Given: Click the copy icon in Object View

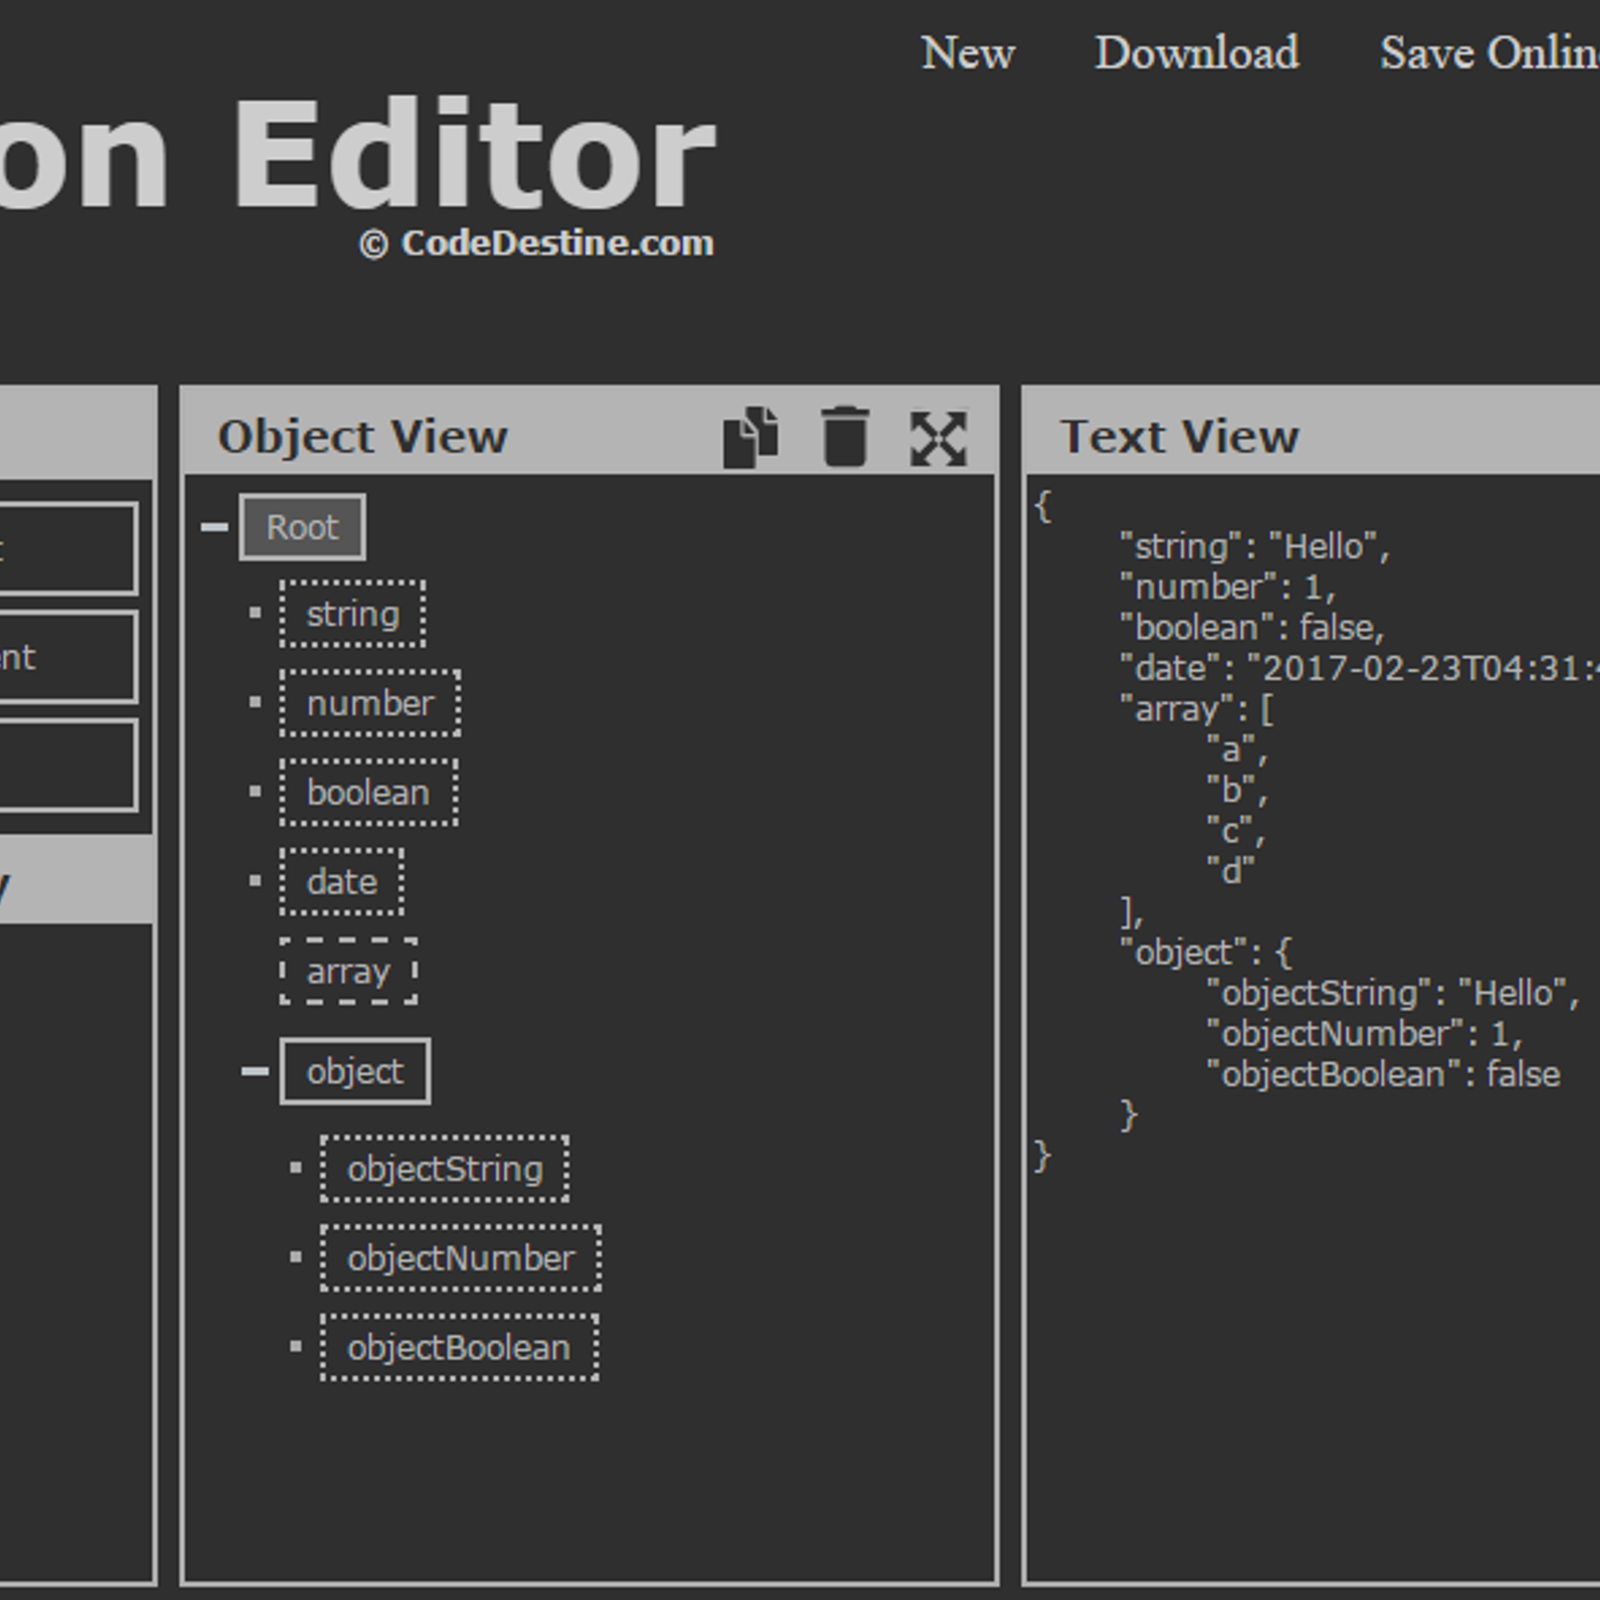Looking at the screenshot, I should click(x=750, y=437).
